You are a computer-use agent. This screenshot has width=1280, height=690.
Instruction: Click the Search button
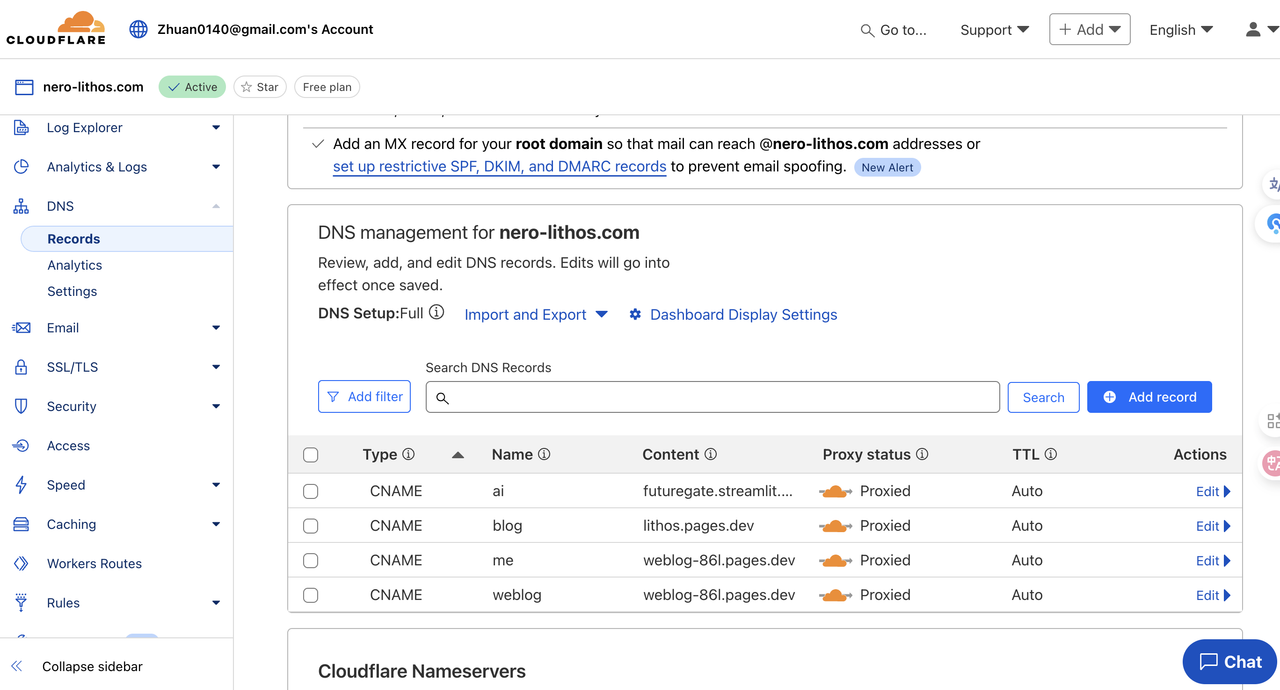(1043, 397)
